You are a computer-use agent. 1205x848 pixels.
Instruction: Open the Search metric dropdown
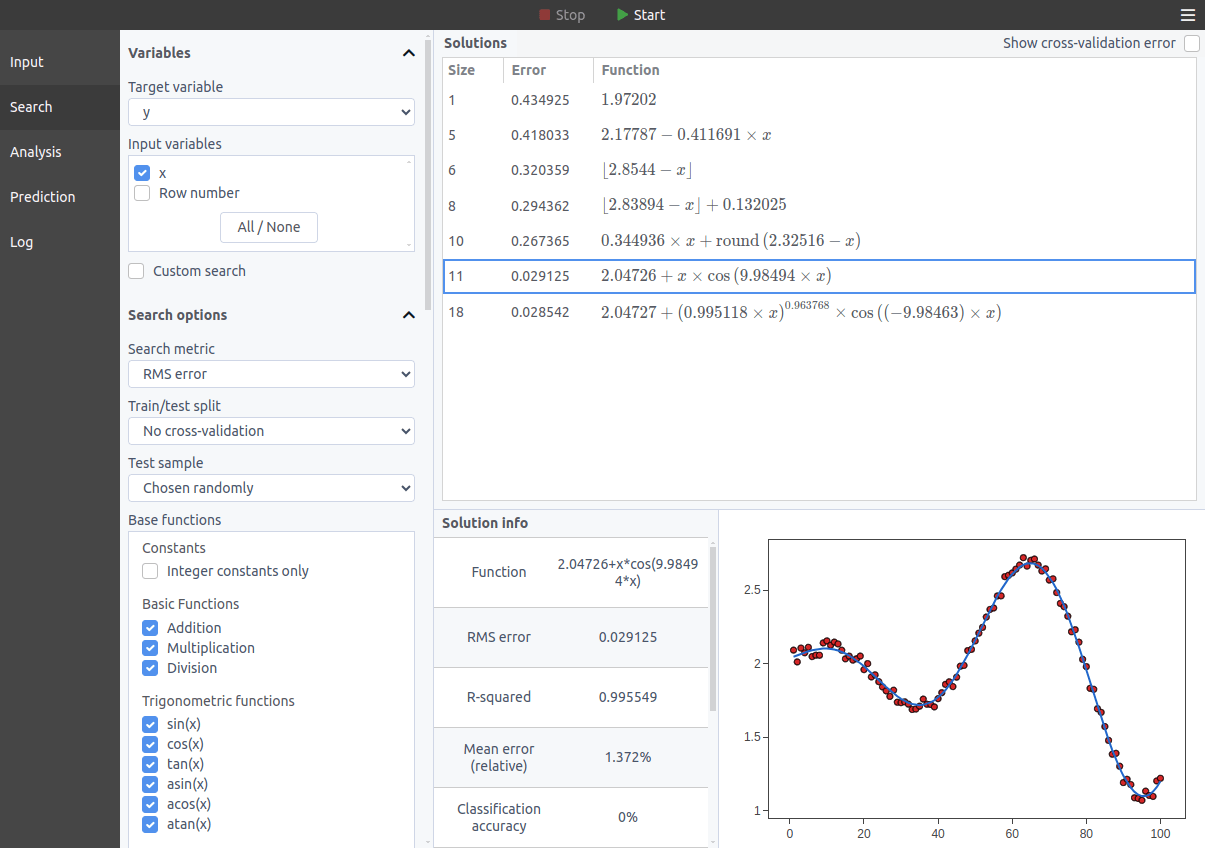pos(271,374)
